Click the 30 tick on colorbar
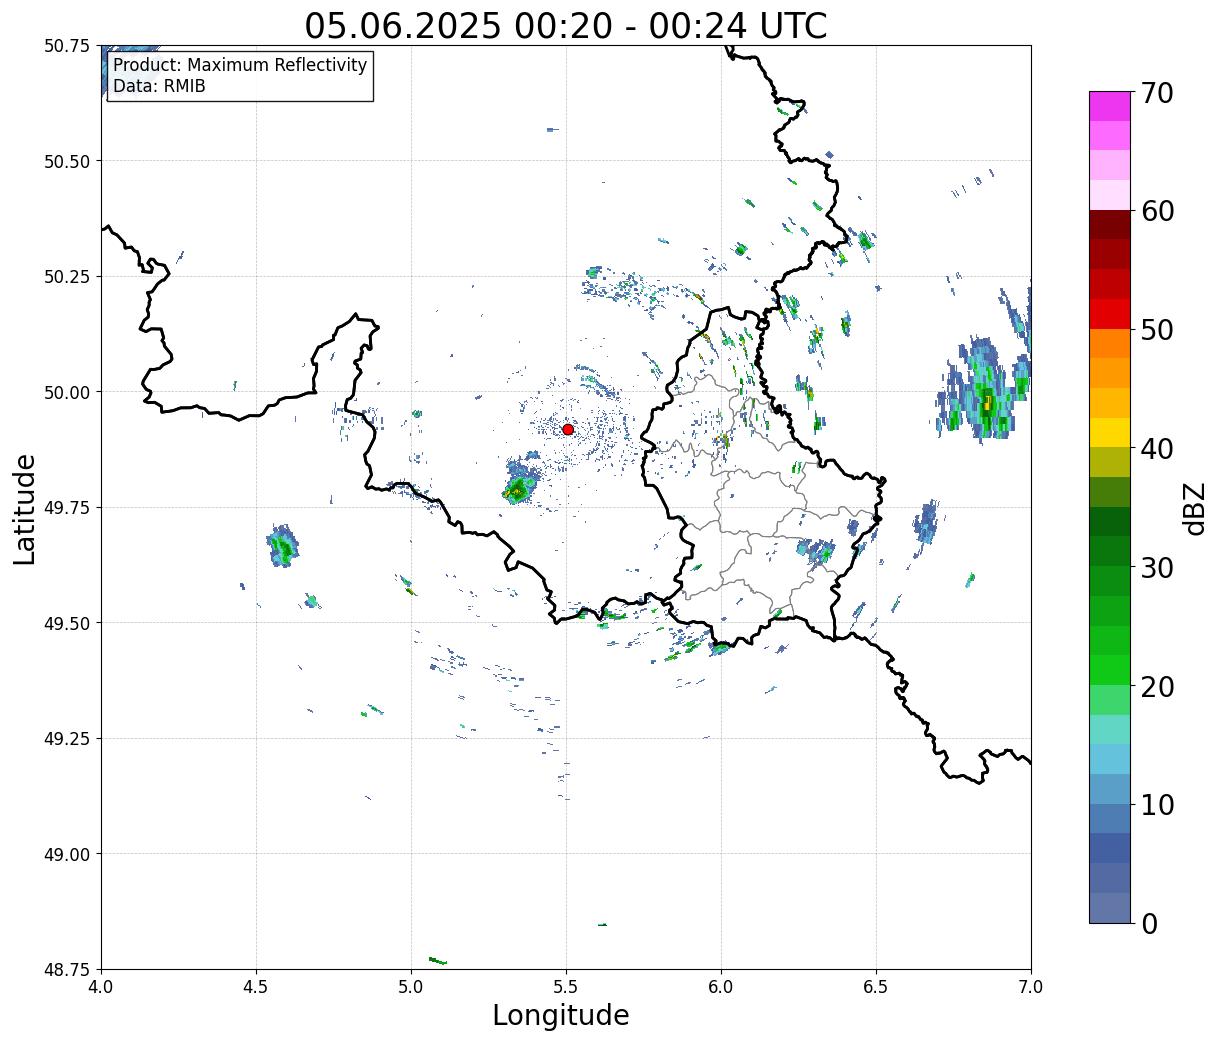Image resolution: width=1219 pixels, height=1040 pixels. [x=1156, y=567]
